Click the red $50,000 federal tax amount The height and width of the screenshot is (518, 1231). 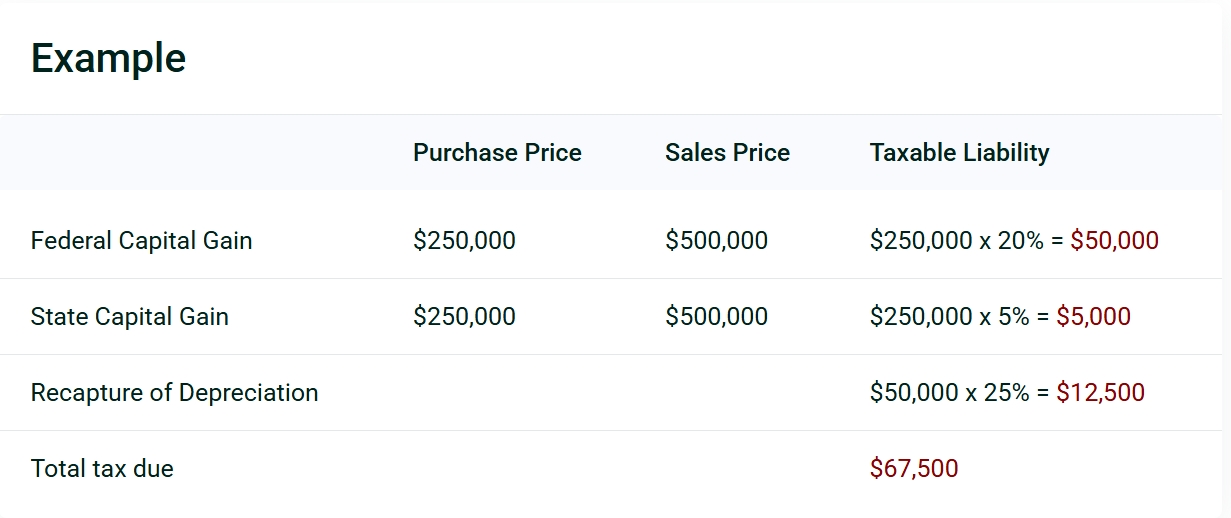click(1114, 241)
